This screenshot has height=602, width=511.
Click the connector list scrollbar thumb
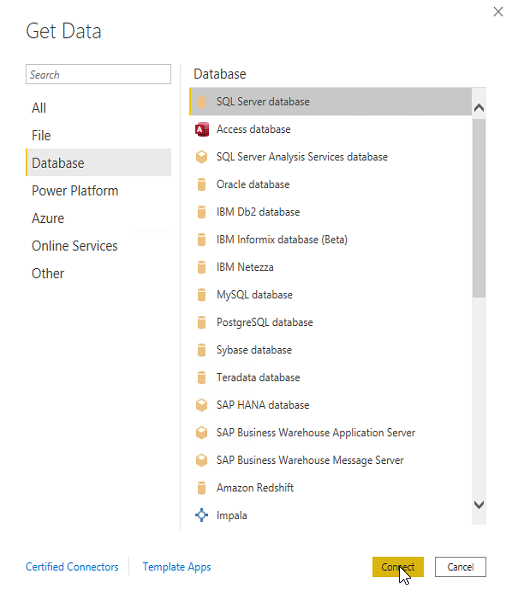479,208
